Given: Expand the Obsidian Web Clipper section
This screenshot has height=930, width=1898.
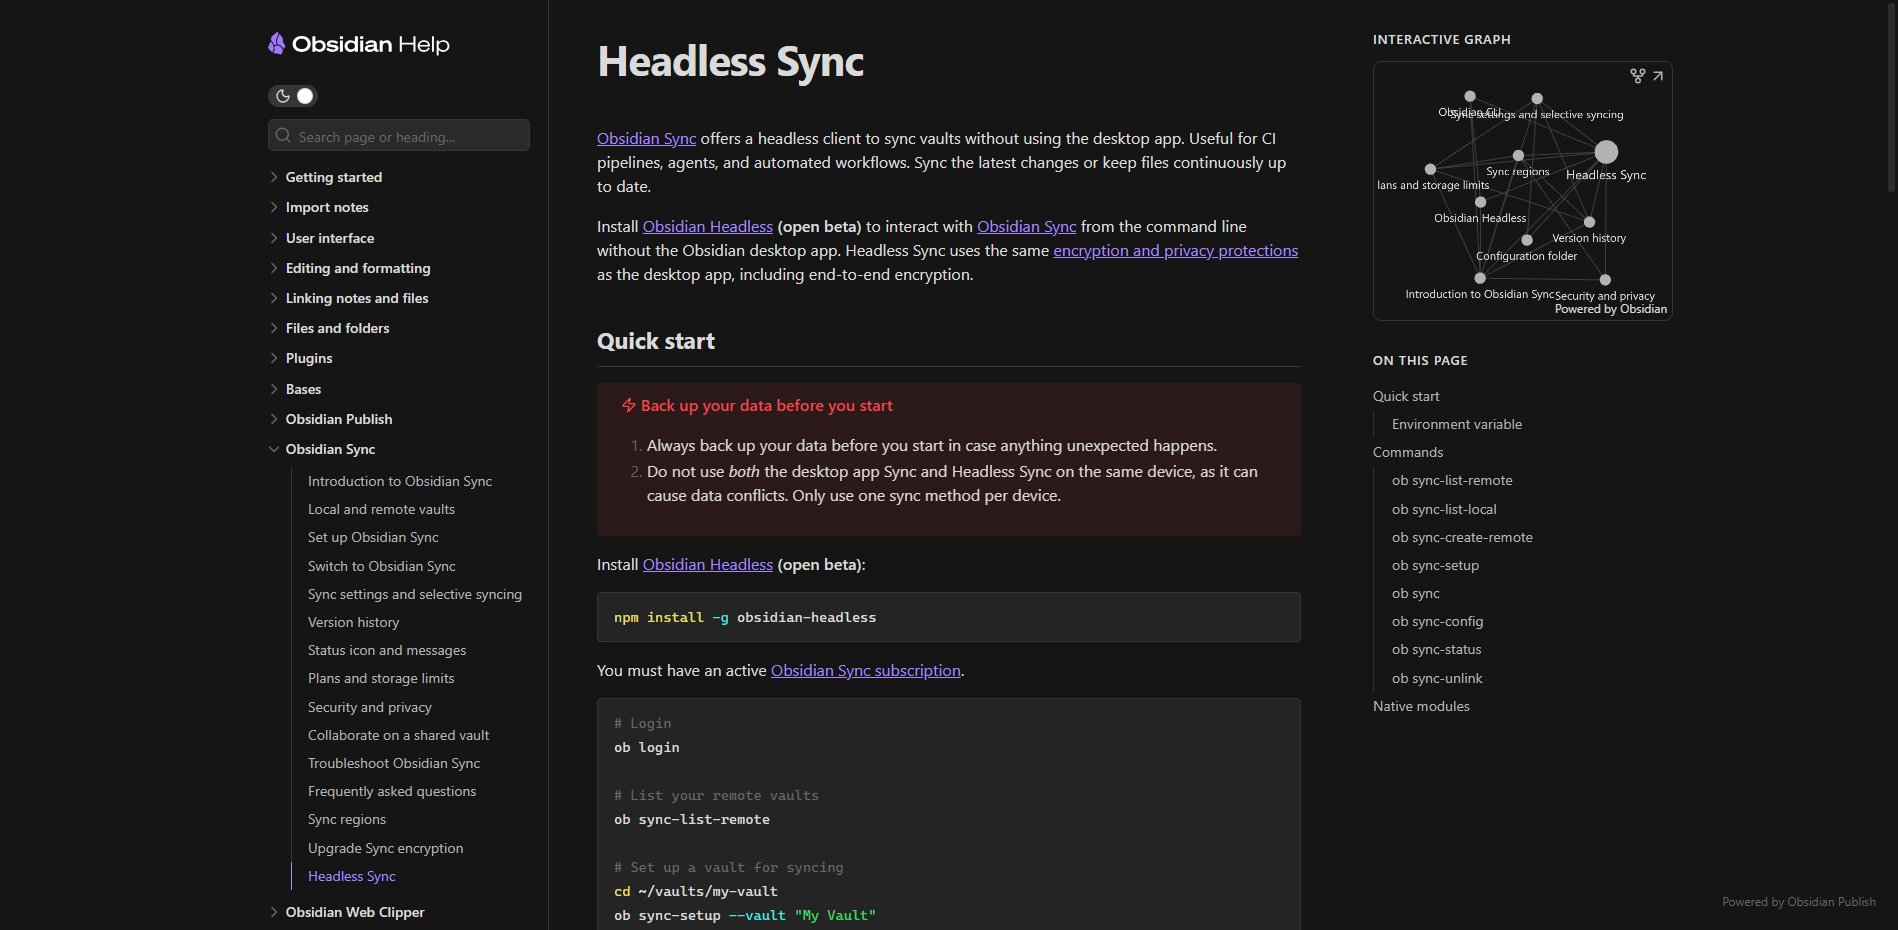Looking at the screenshot, I should coord(274,912).
